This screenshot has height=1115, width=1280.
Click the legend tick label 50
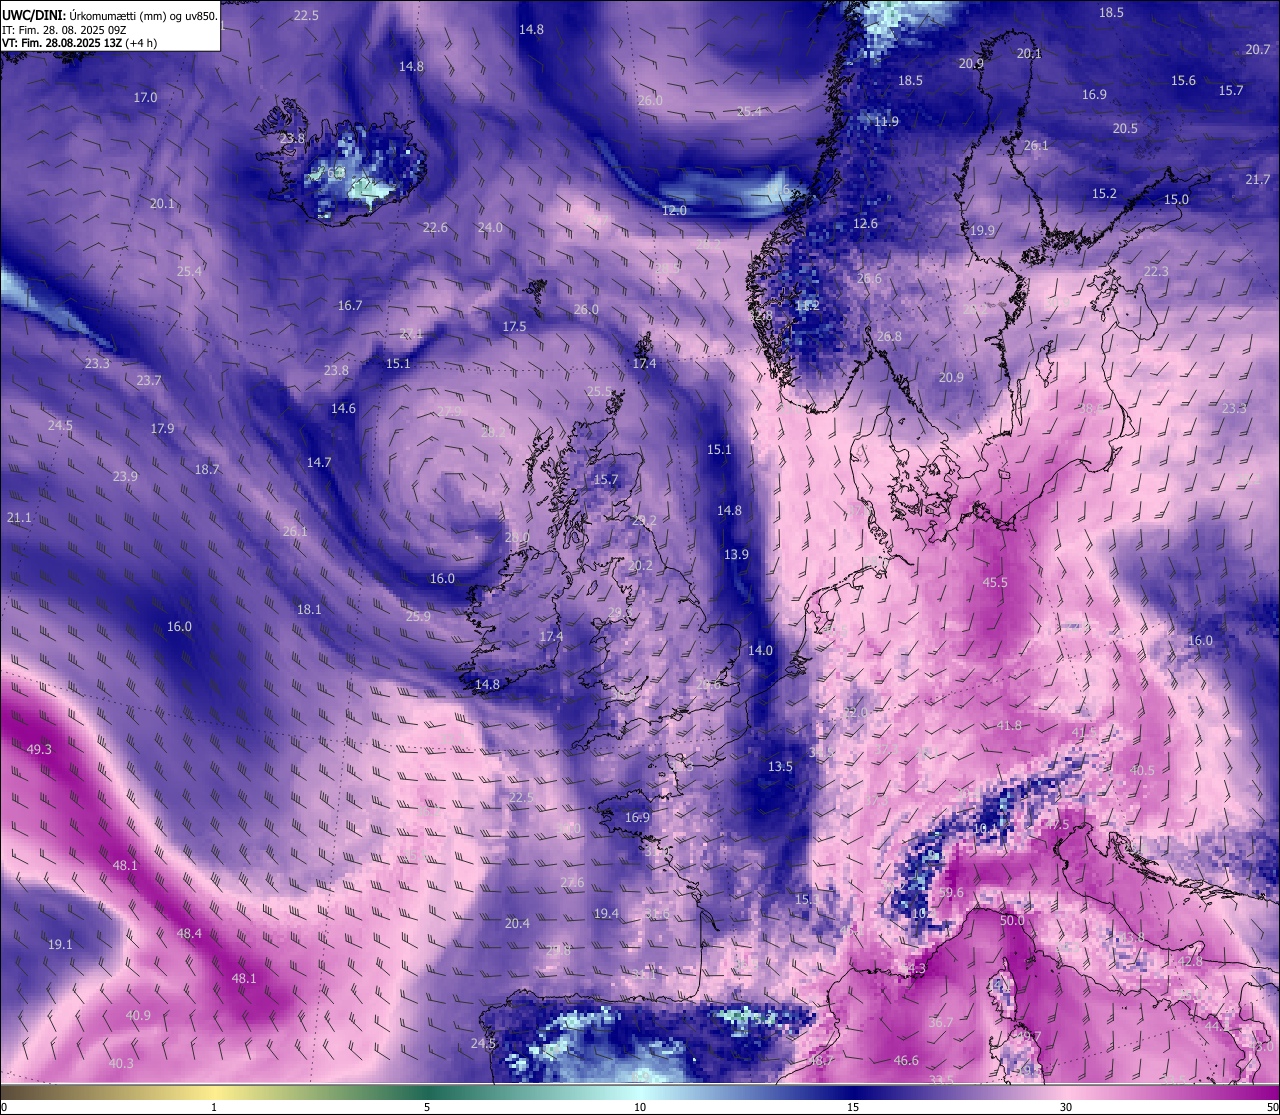tap(1272, 1107)
